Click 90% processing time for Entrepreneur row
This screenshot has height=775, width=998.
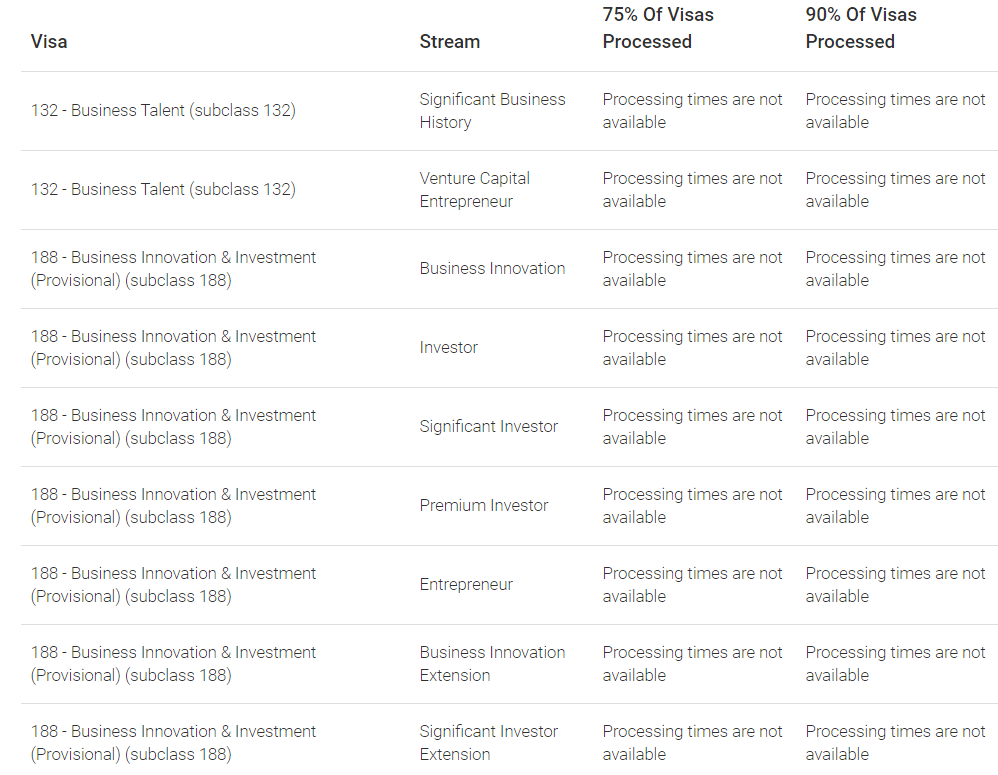[895, 584]
